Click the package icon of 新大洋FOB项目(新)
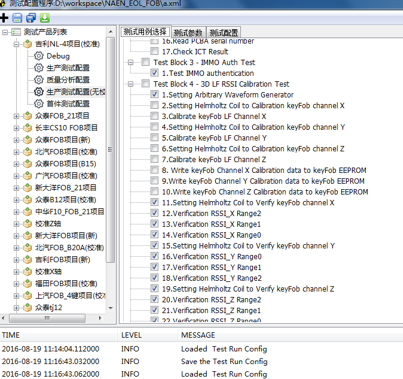Screen dimensions: 403x379 [27, 236]
